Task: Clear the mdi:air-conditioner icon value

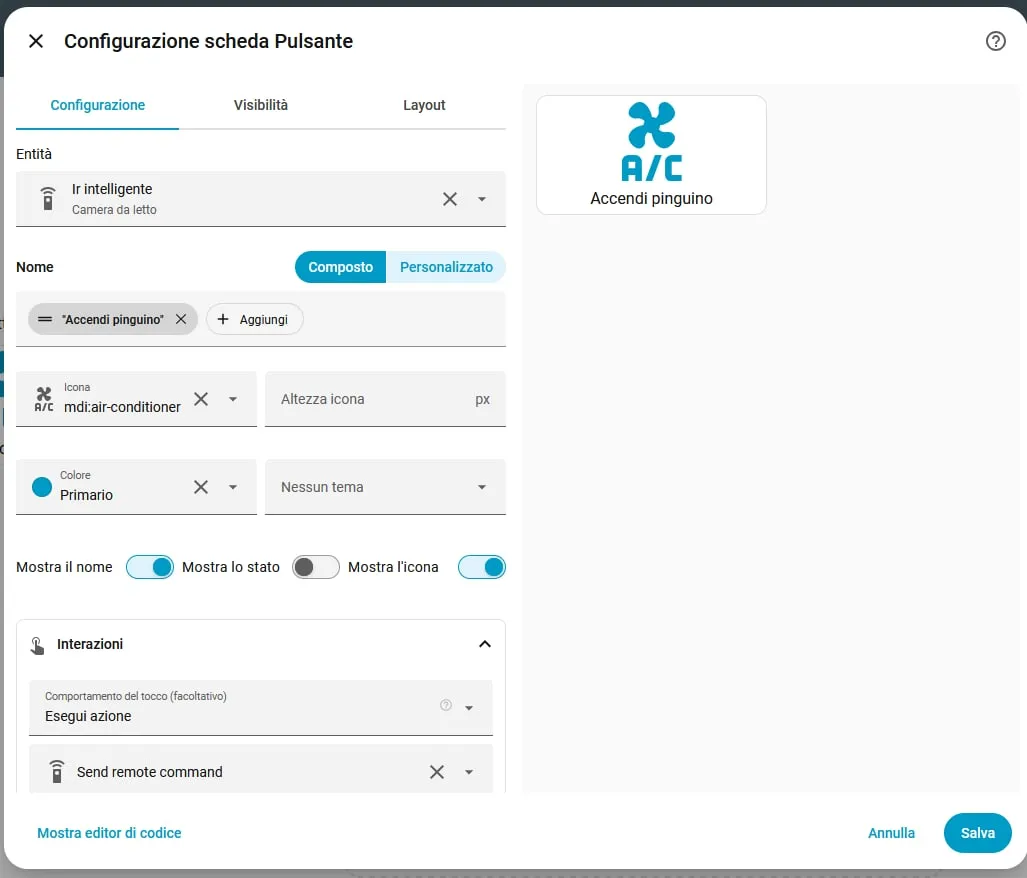Action: coord(201,399)
